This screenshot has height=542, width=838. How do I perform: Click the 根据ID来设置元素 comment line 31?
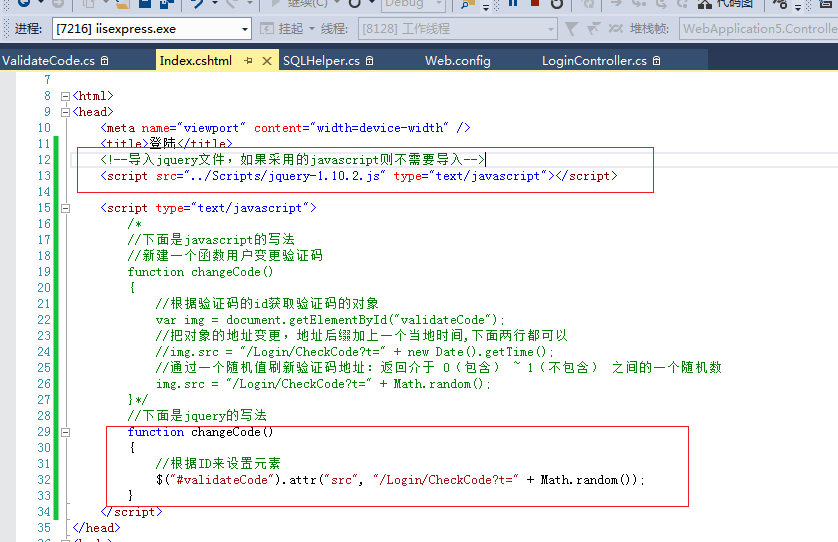click(218, 463)
